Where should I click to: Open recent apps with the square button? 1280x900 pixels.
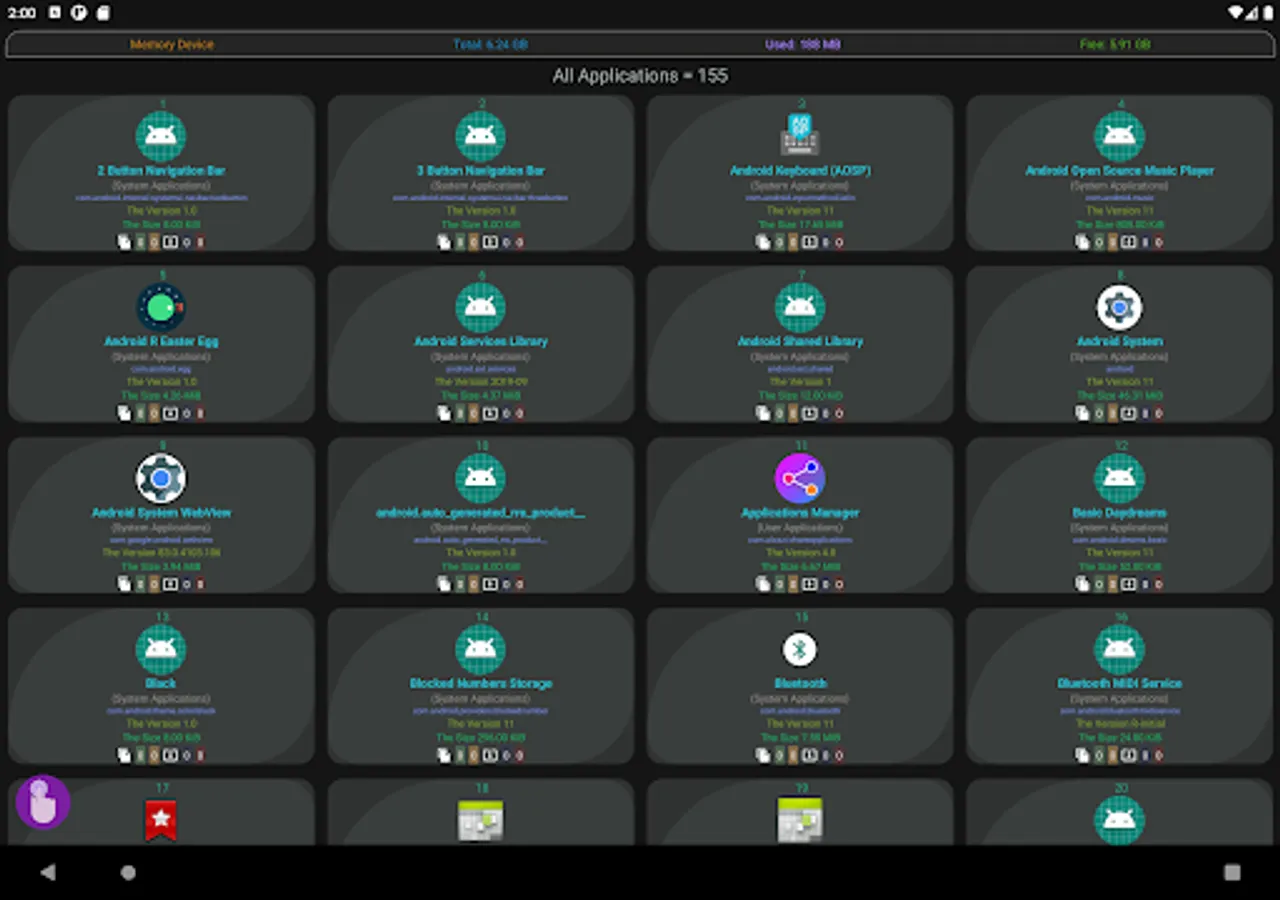[1232, 872]
